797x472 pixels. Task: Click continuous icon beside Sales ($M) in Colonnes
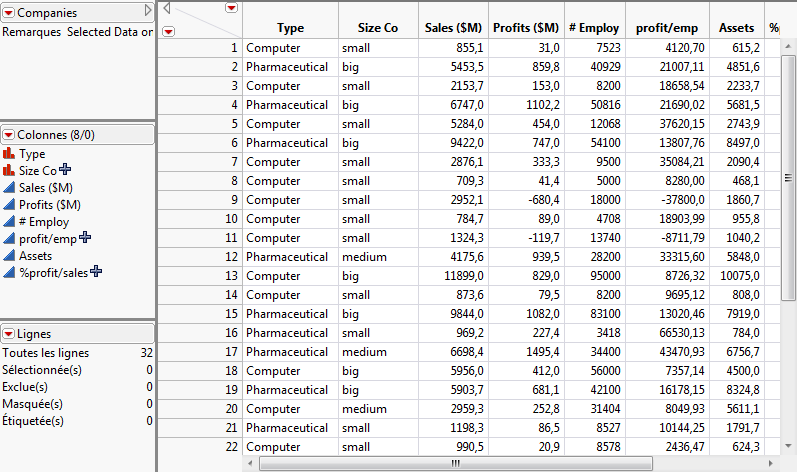[x=9, y=188]
